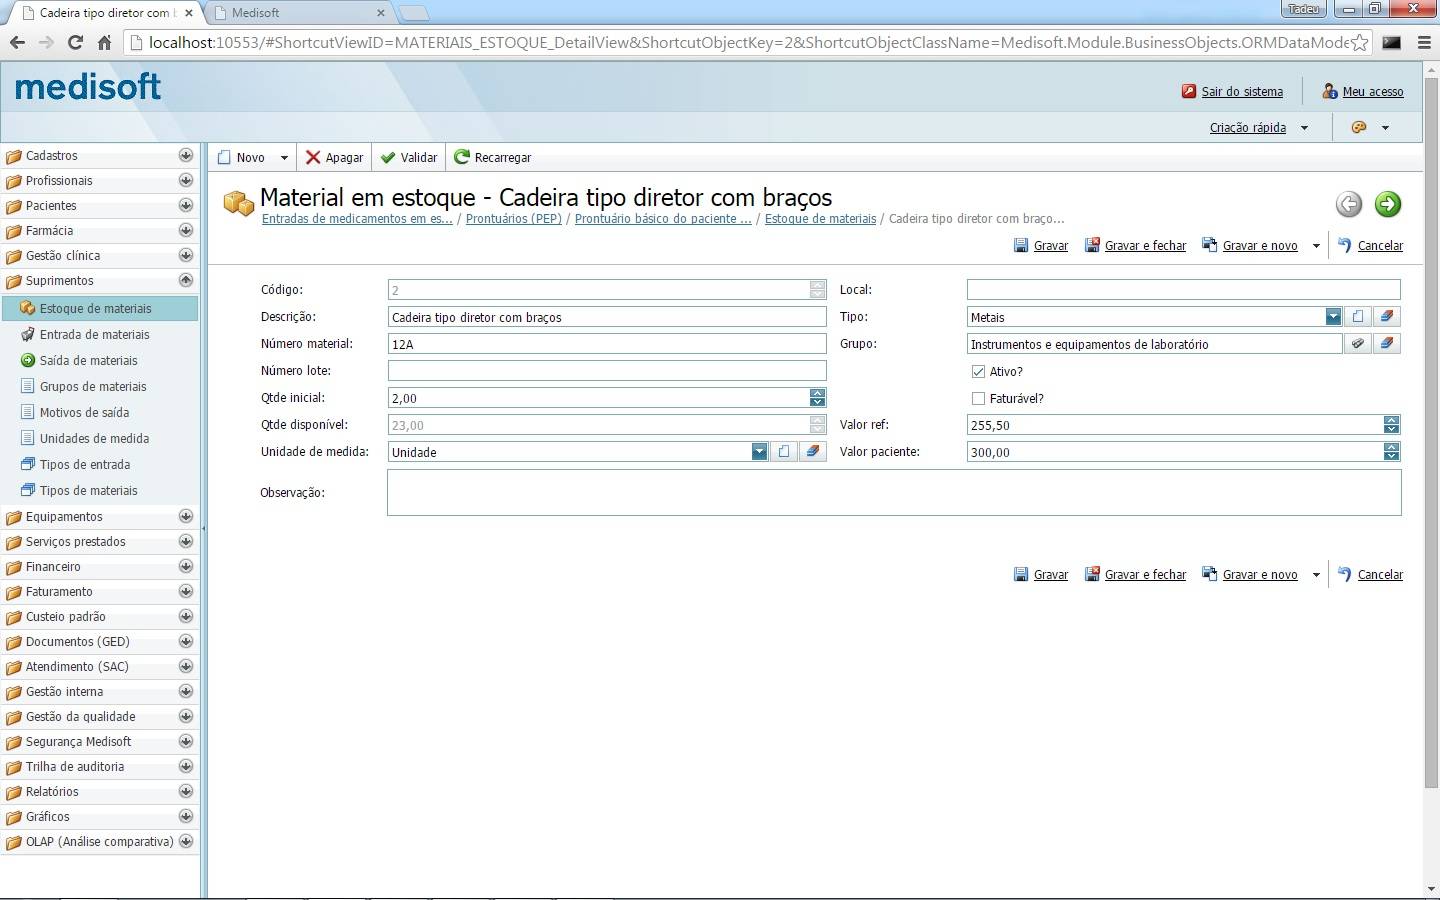Open Motivos de saída in sidebar
Image resolution: width=1440 pixels, height=900 pixels.
pos(84,412)
